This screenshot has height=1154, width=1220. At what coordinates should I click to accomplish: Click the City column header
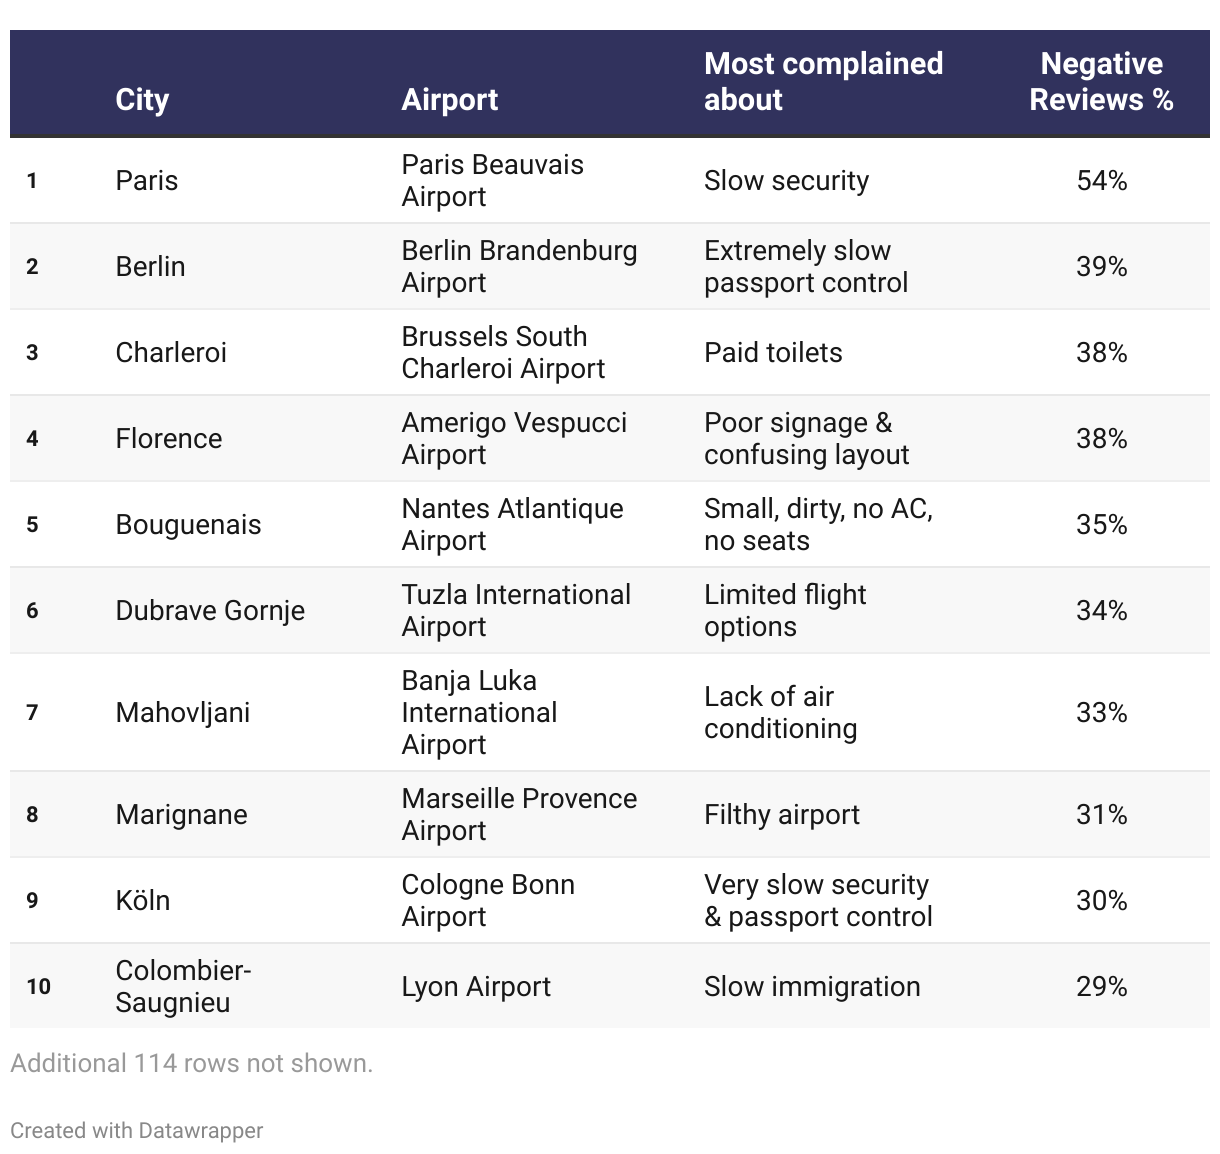coord(142,100)
